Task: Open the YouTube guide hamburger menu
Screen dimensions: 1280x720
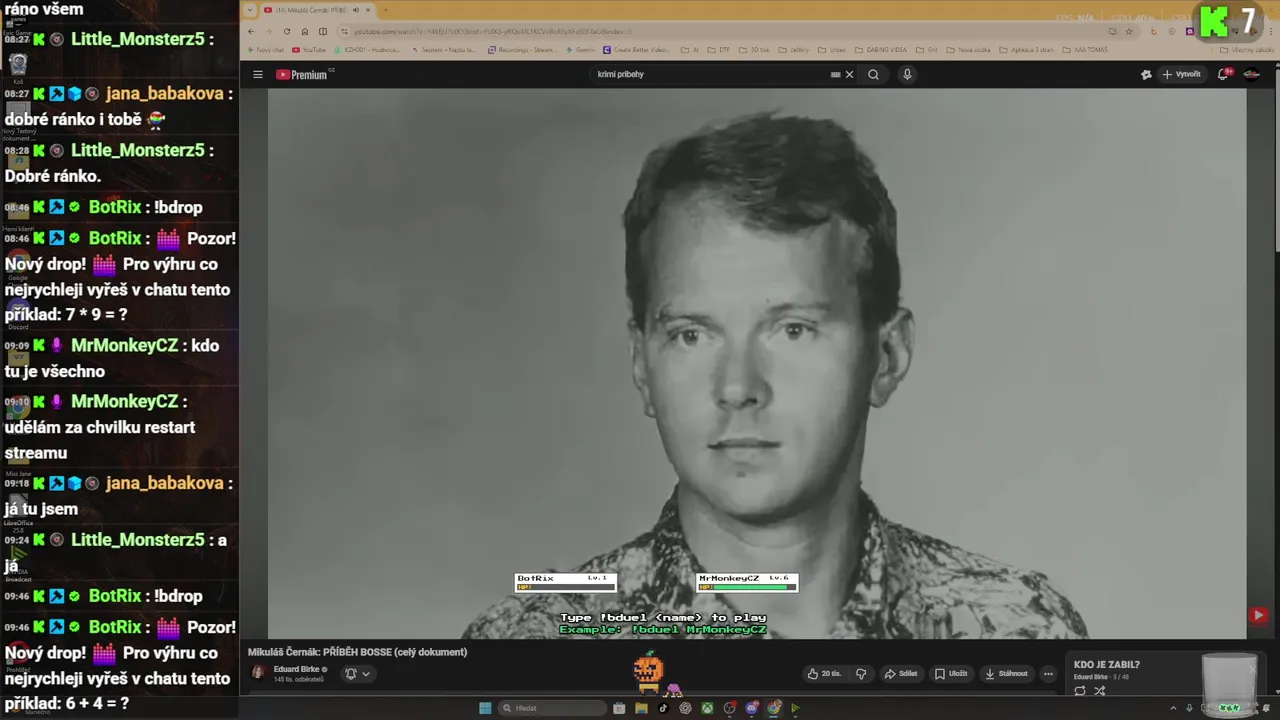Action: tap(257, 74)
